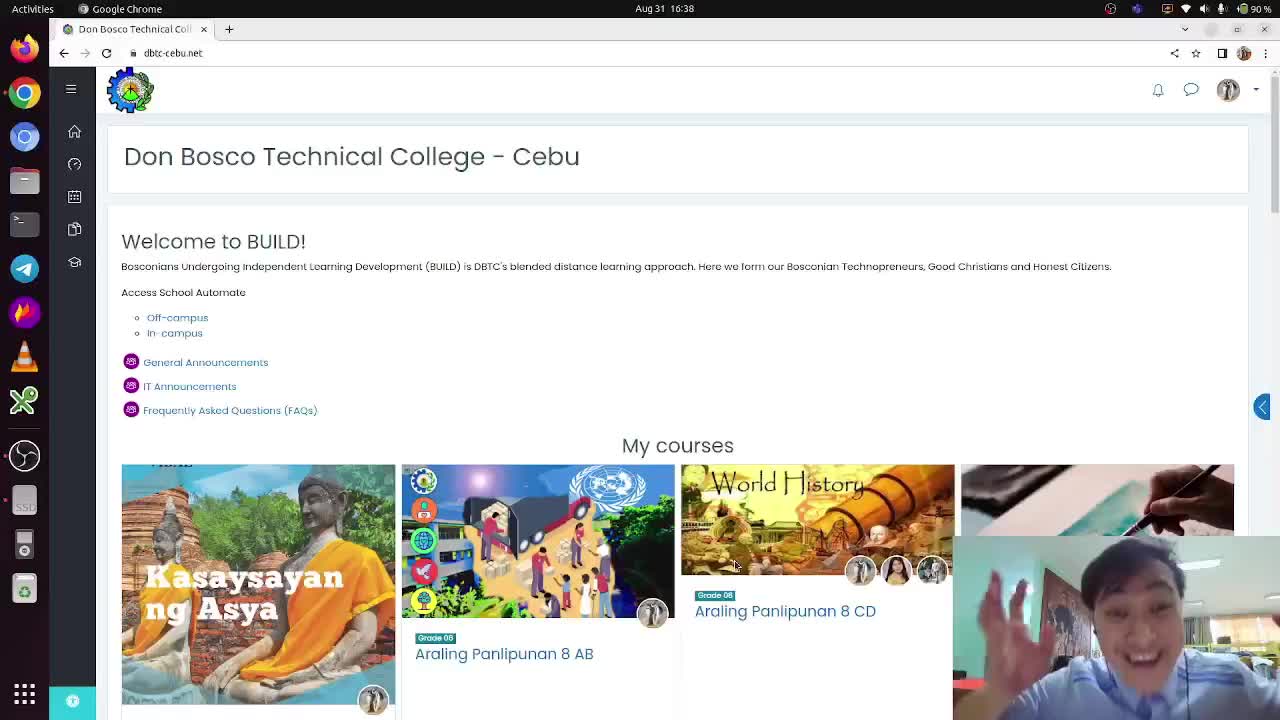Open the Off-campus link
1280x720 pixels.
(x=177, y=318)
